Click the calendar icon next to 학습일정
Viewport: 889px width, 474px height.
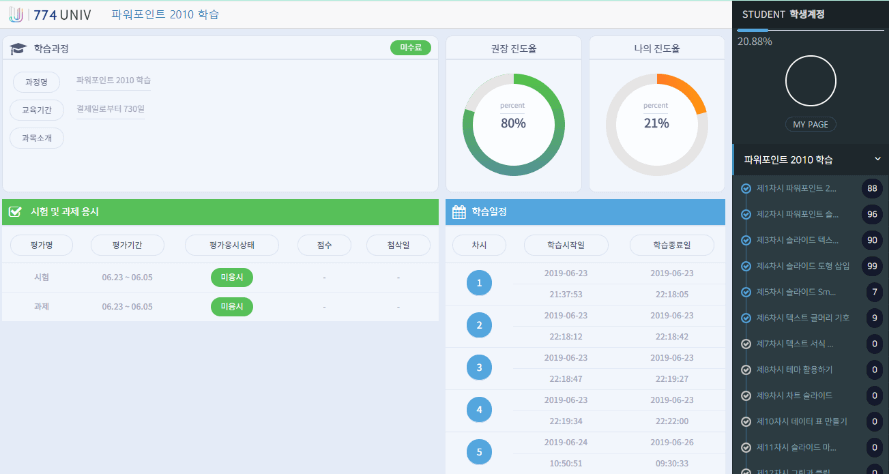point(459,212)
